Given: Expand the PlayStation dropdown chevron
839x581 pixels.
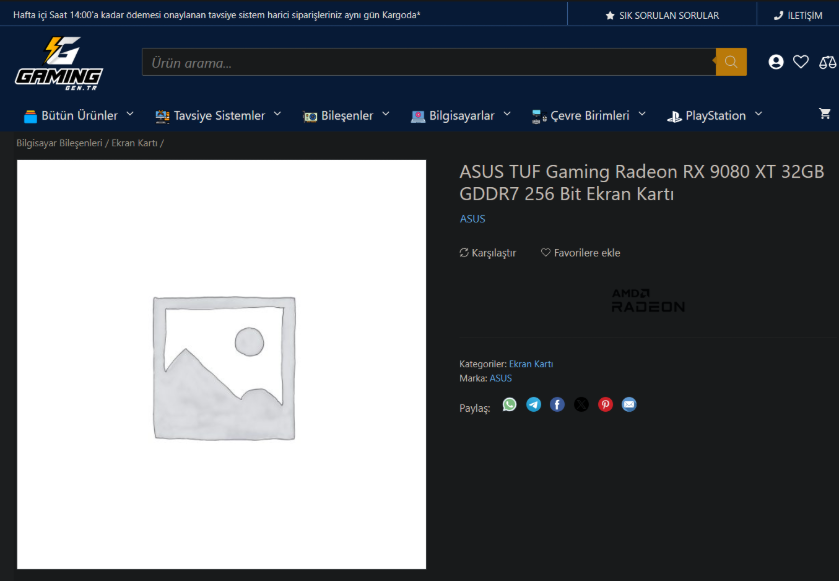Looking at the screenshot, I should (758, 114).
